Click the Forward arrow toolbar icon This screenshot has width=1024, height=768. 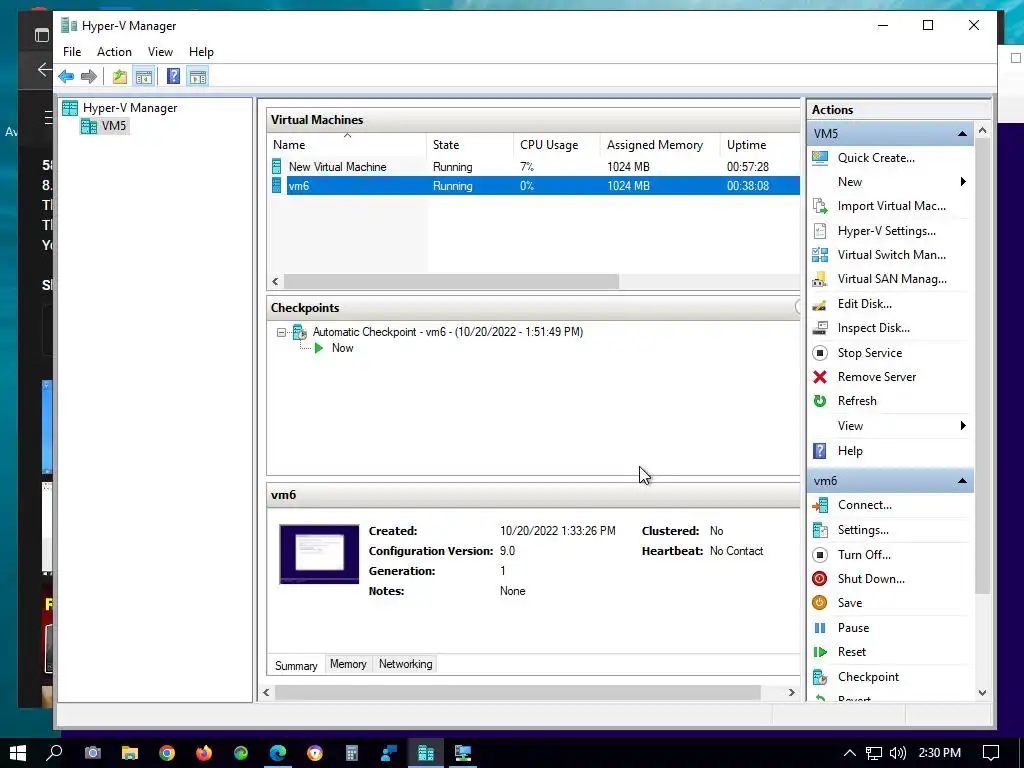[89, 76]
